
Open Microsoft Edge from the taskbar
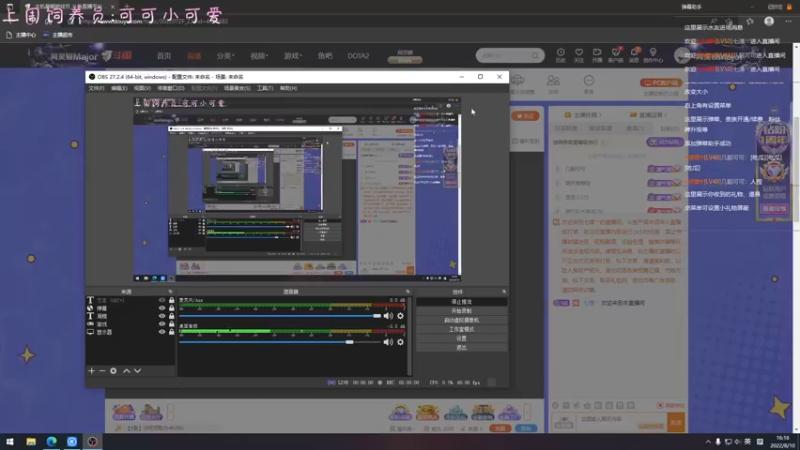click(x=52, y=441)
